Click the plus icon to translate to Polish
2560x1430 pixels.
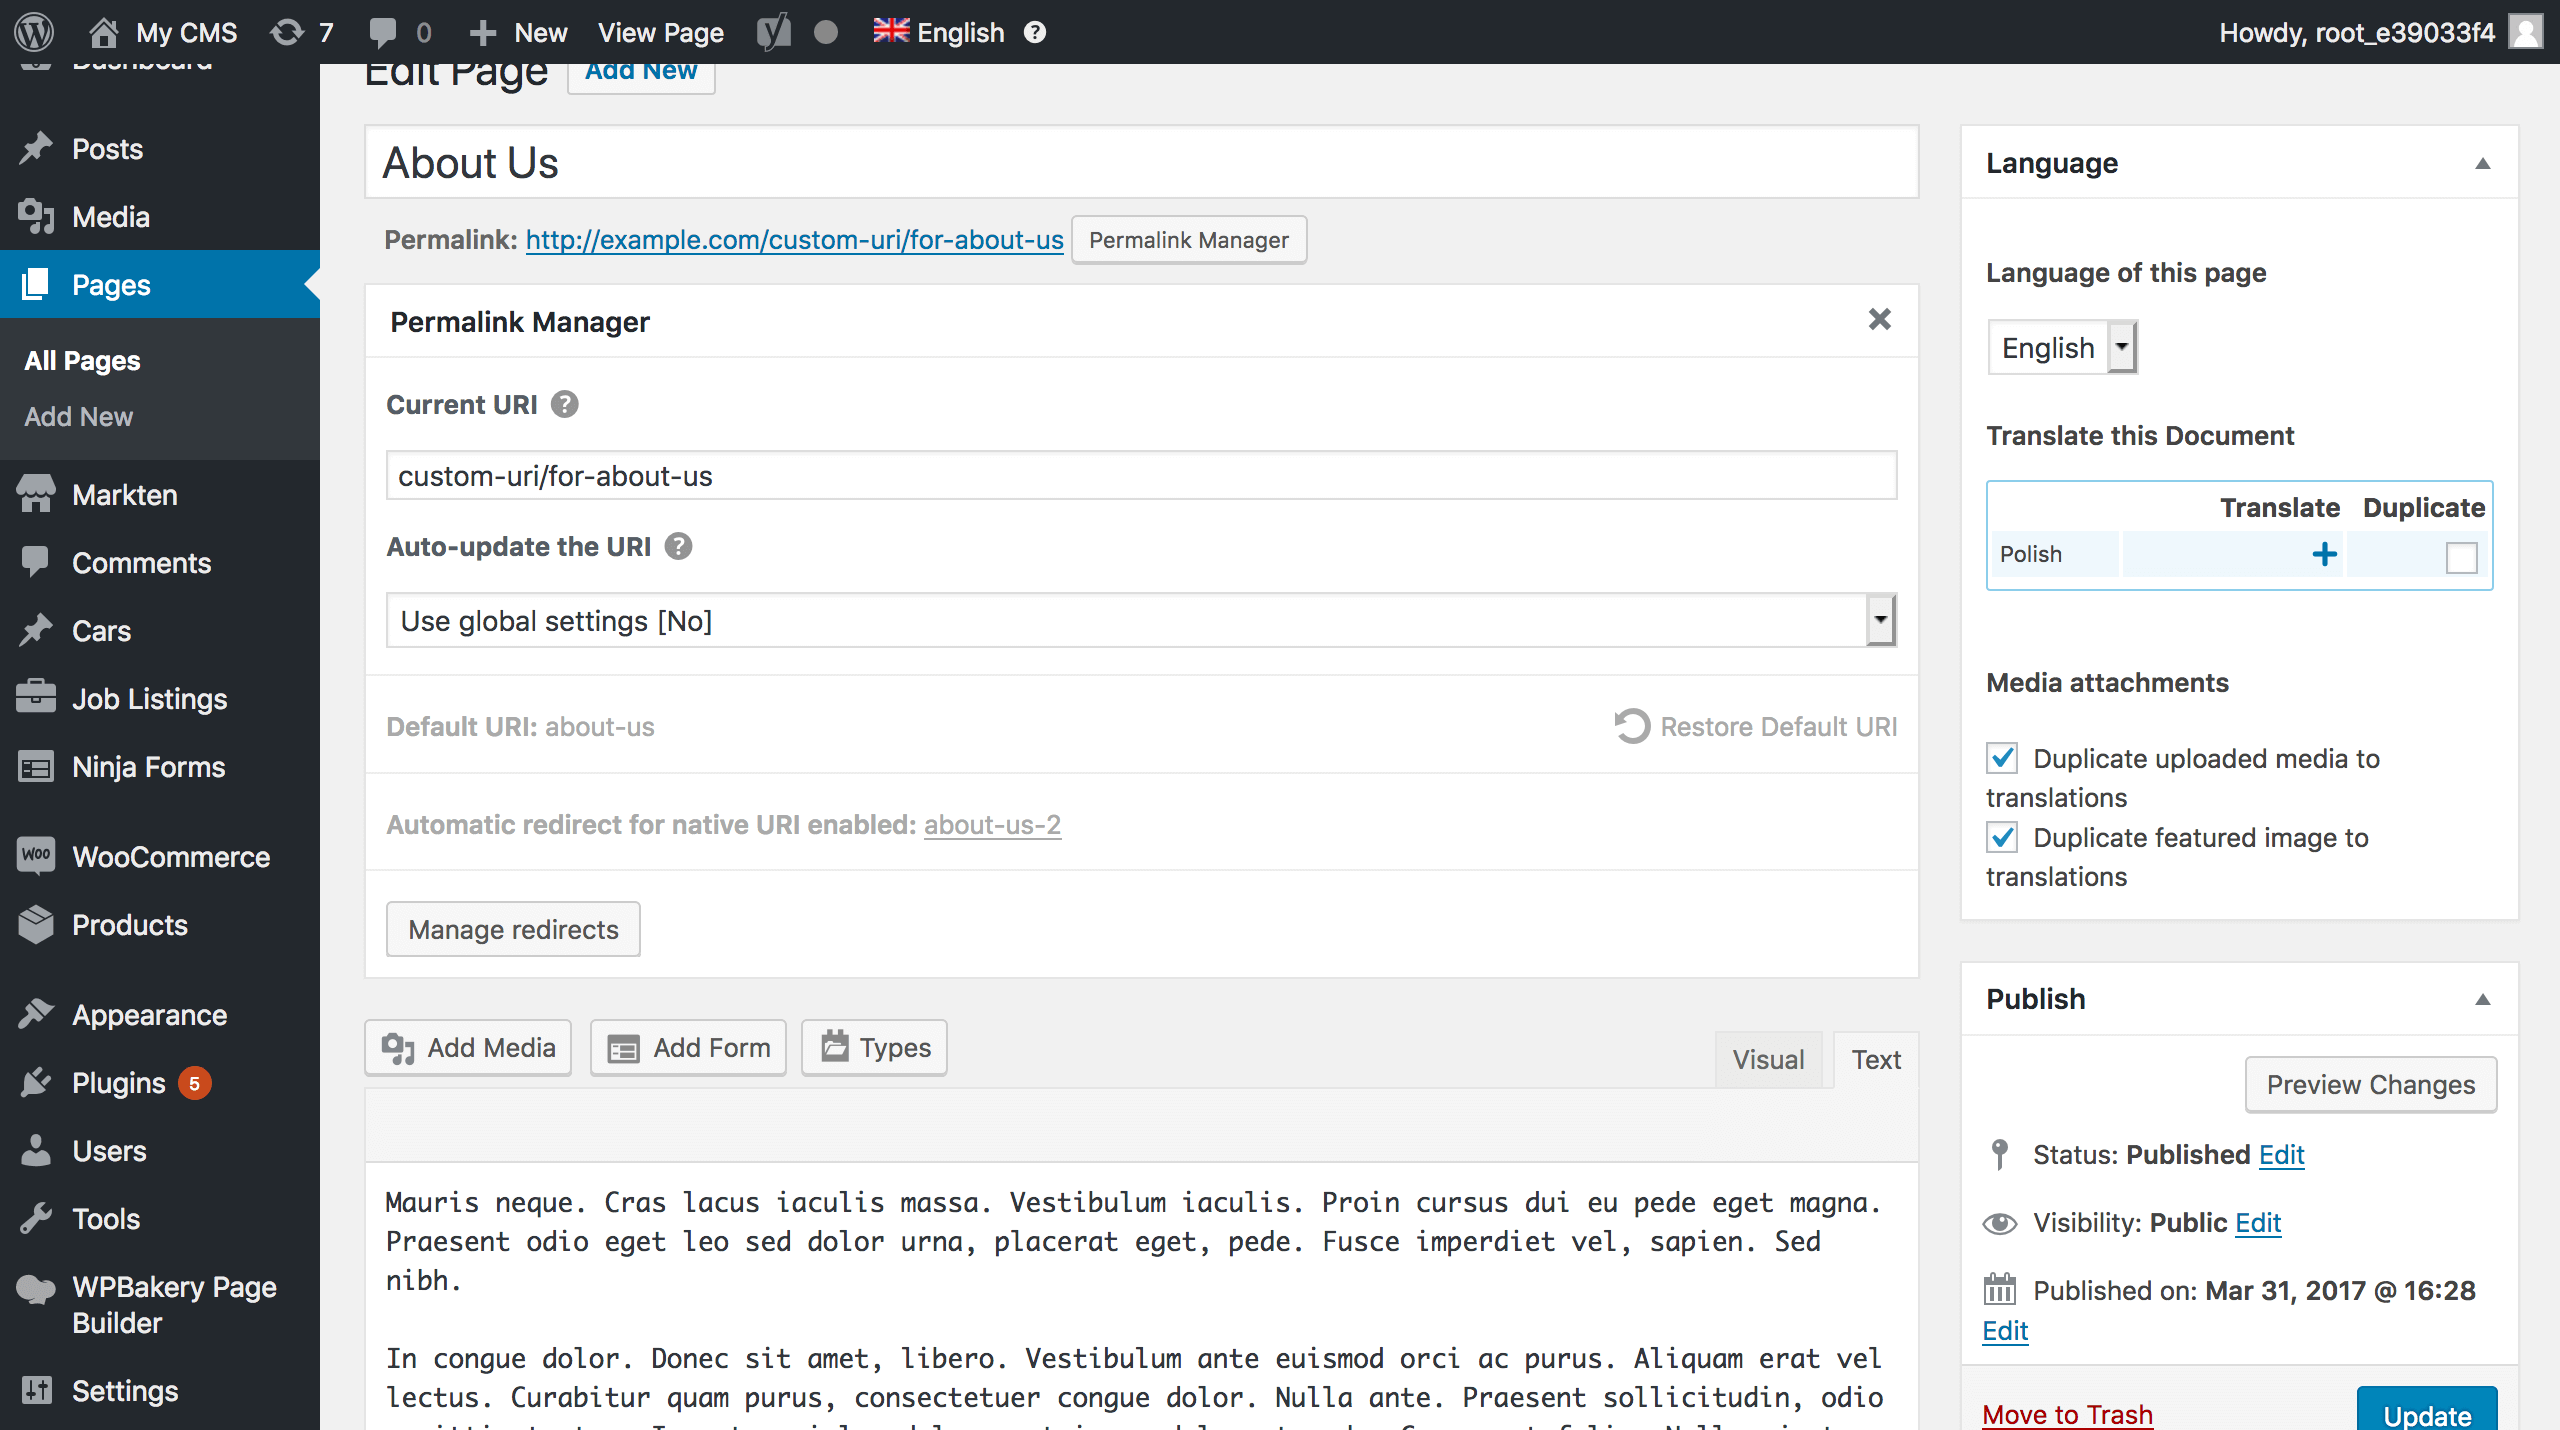tap(2324, 555)
